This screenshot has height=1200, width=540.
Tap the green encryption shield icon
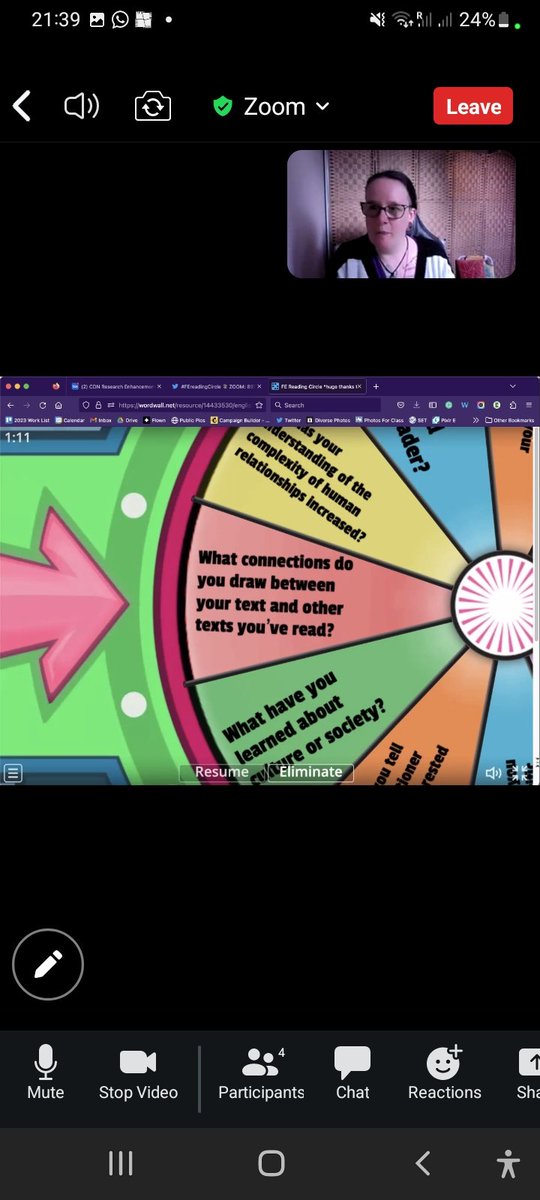223,106
